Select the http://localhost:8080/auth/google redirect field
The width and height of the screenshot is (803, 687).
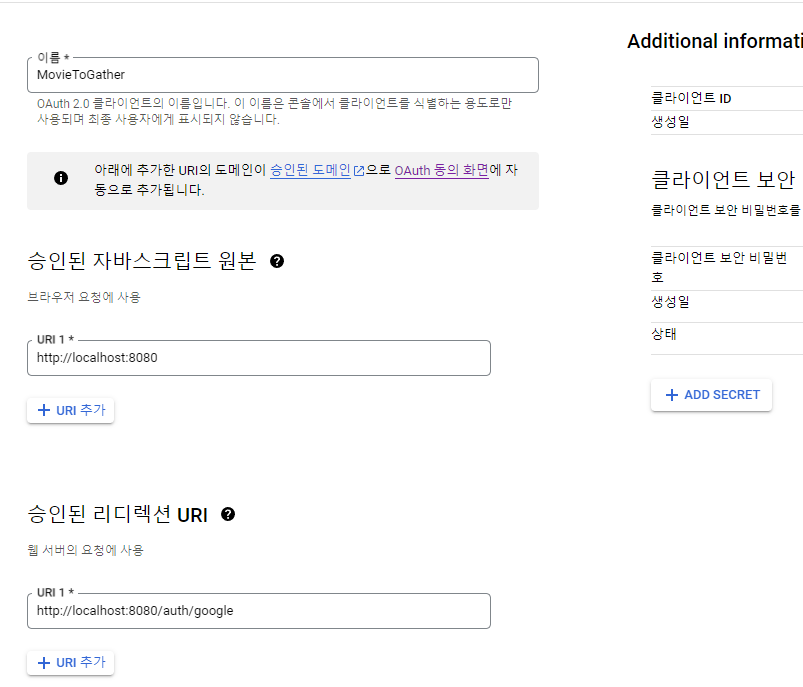(257, 610)
